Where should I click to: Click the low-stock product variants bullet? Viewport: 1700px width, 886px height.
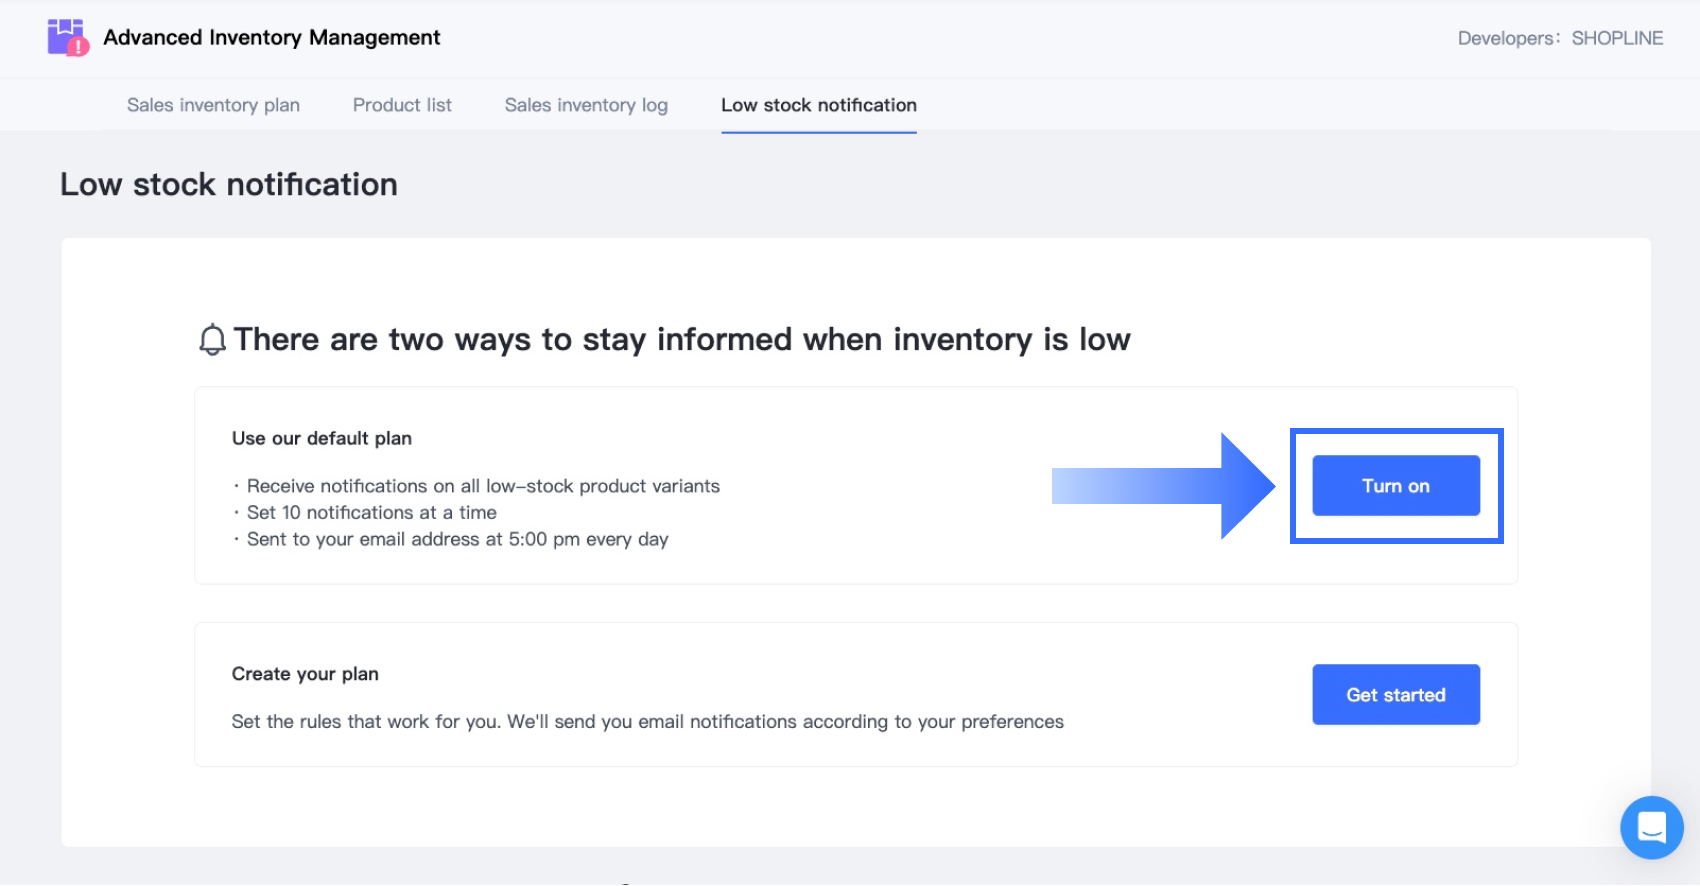(x=483, y=486)
